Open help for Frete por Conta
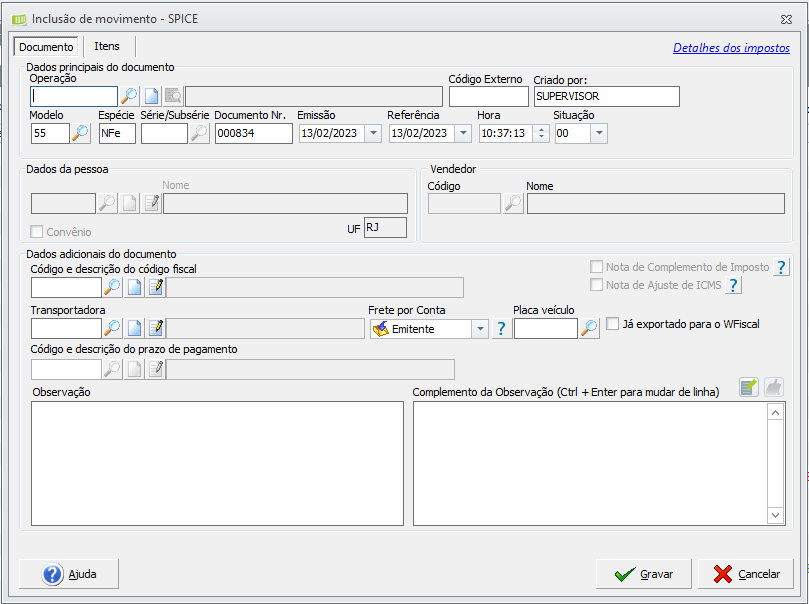 (x=501, y=329)
